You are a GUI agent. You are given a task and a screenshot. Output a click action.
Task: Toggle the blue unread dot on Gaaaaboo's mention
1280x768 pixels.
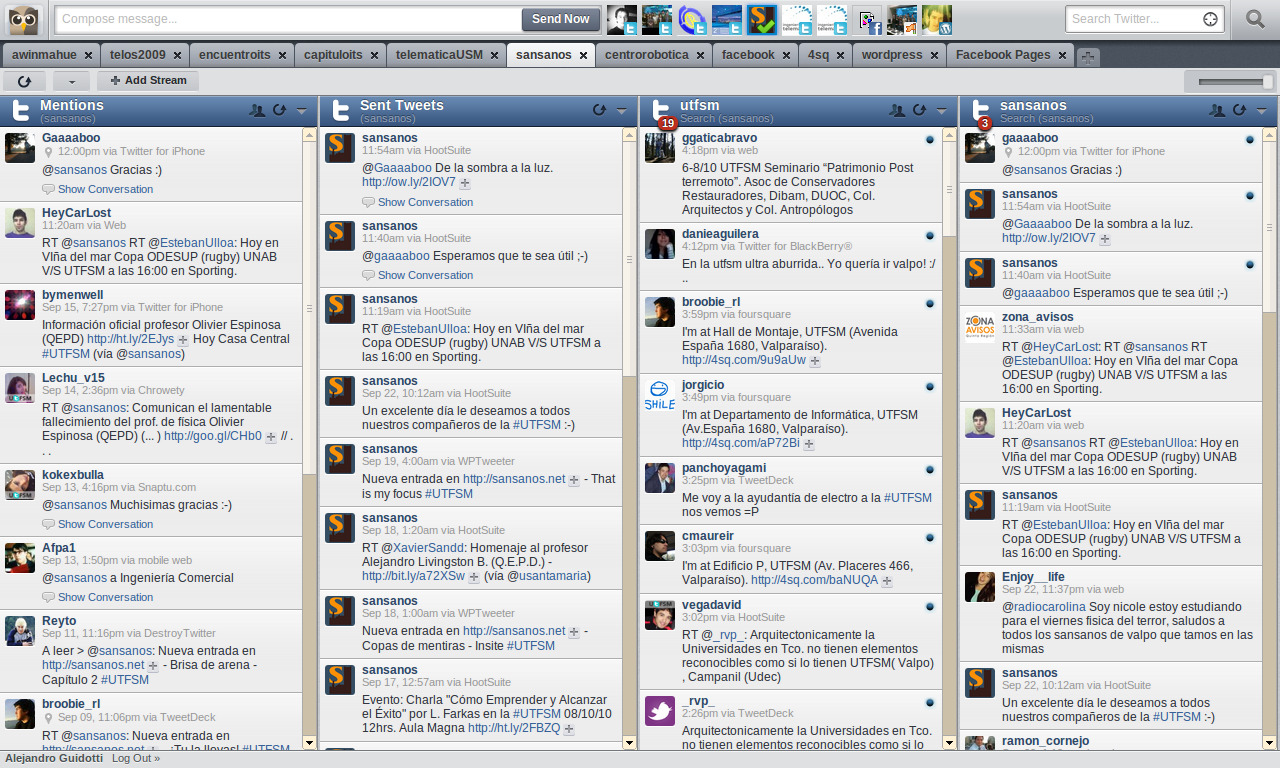click(1250, 139)
